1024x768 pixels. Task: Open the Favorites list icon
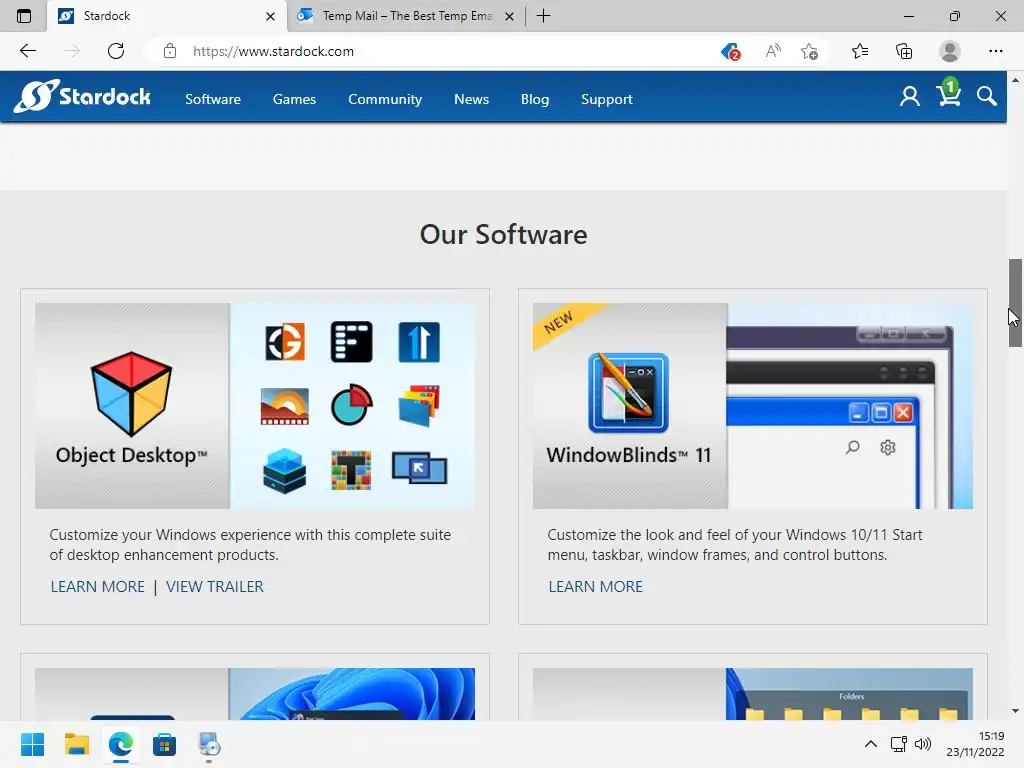(x=860, y=51)
